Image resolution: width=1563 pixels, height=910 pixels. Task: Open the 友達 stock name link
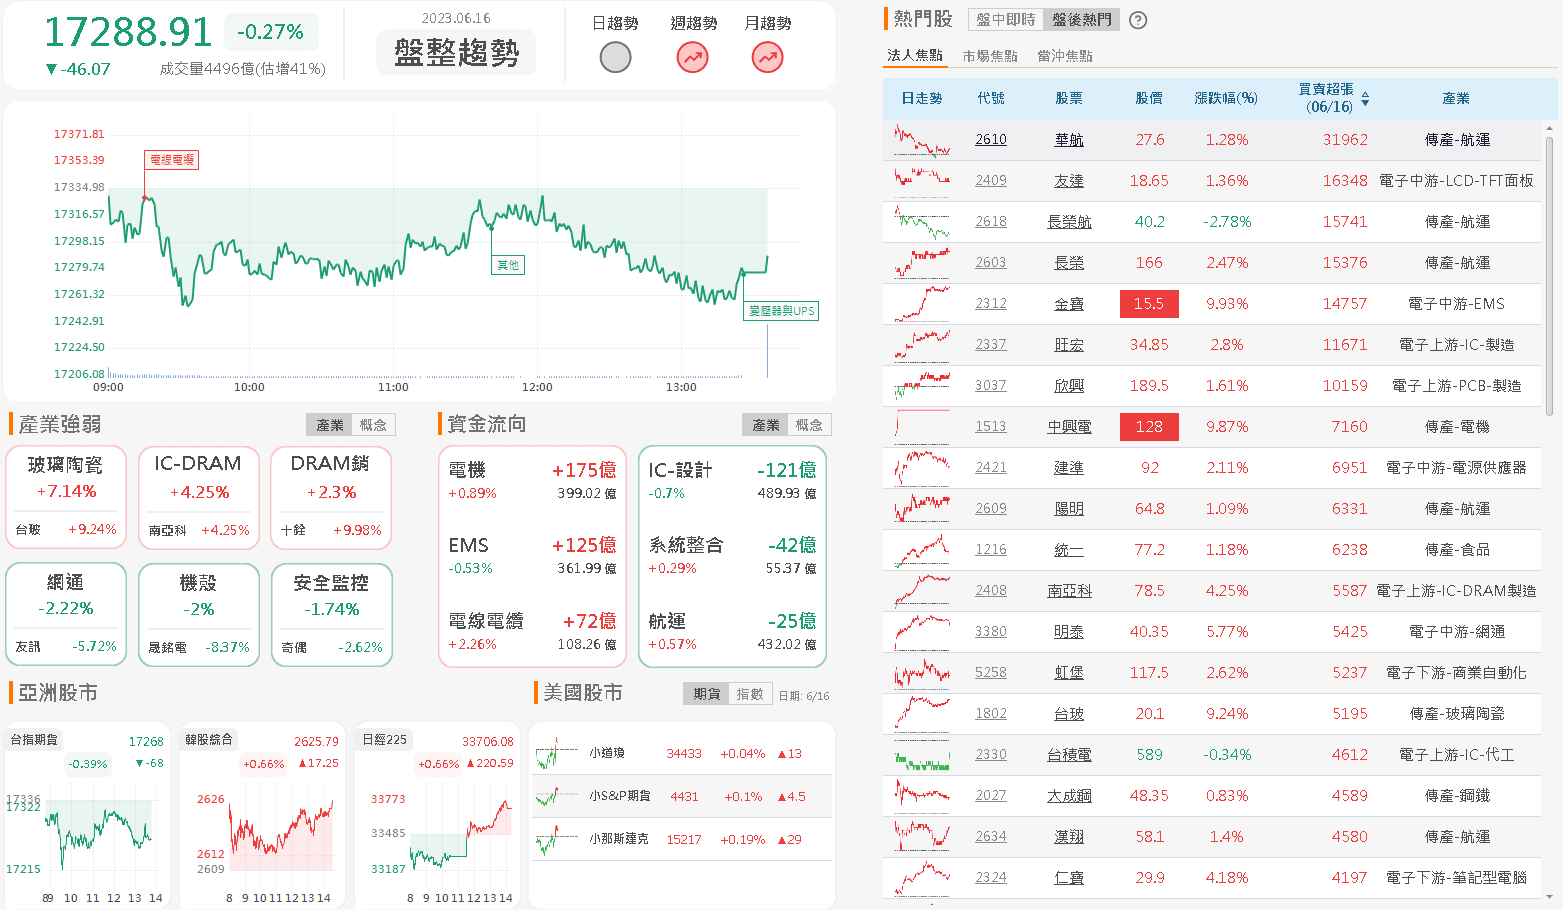point(1069,181)
